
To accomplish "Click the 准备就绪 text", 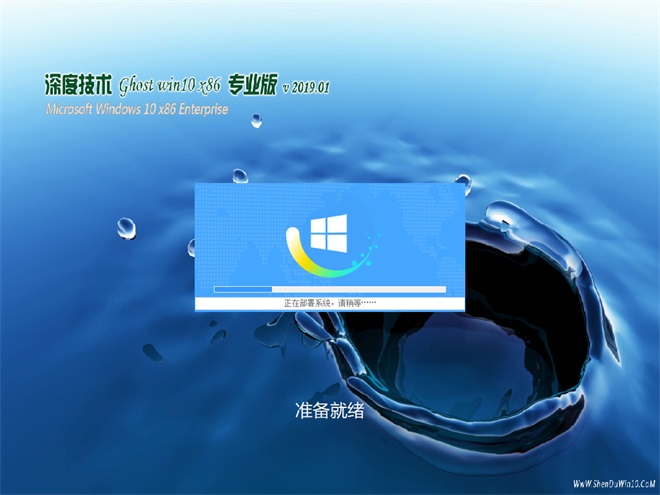I will 330,410.
